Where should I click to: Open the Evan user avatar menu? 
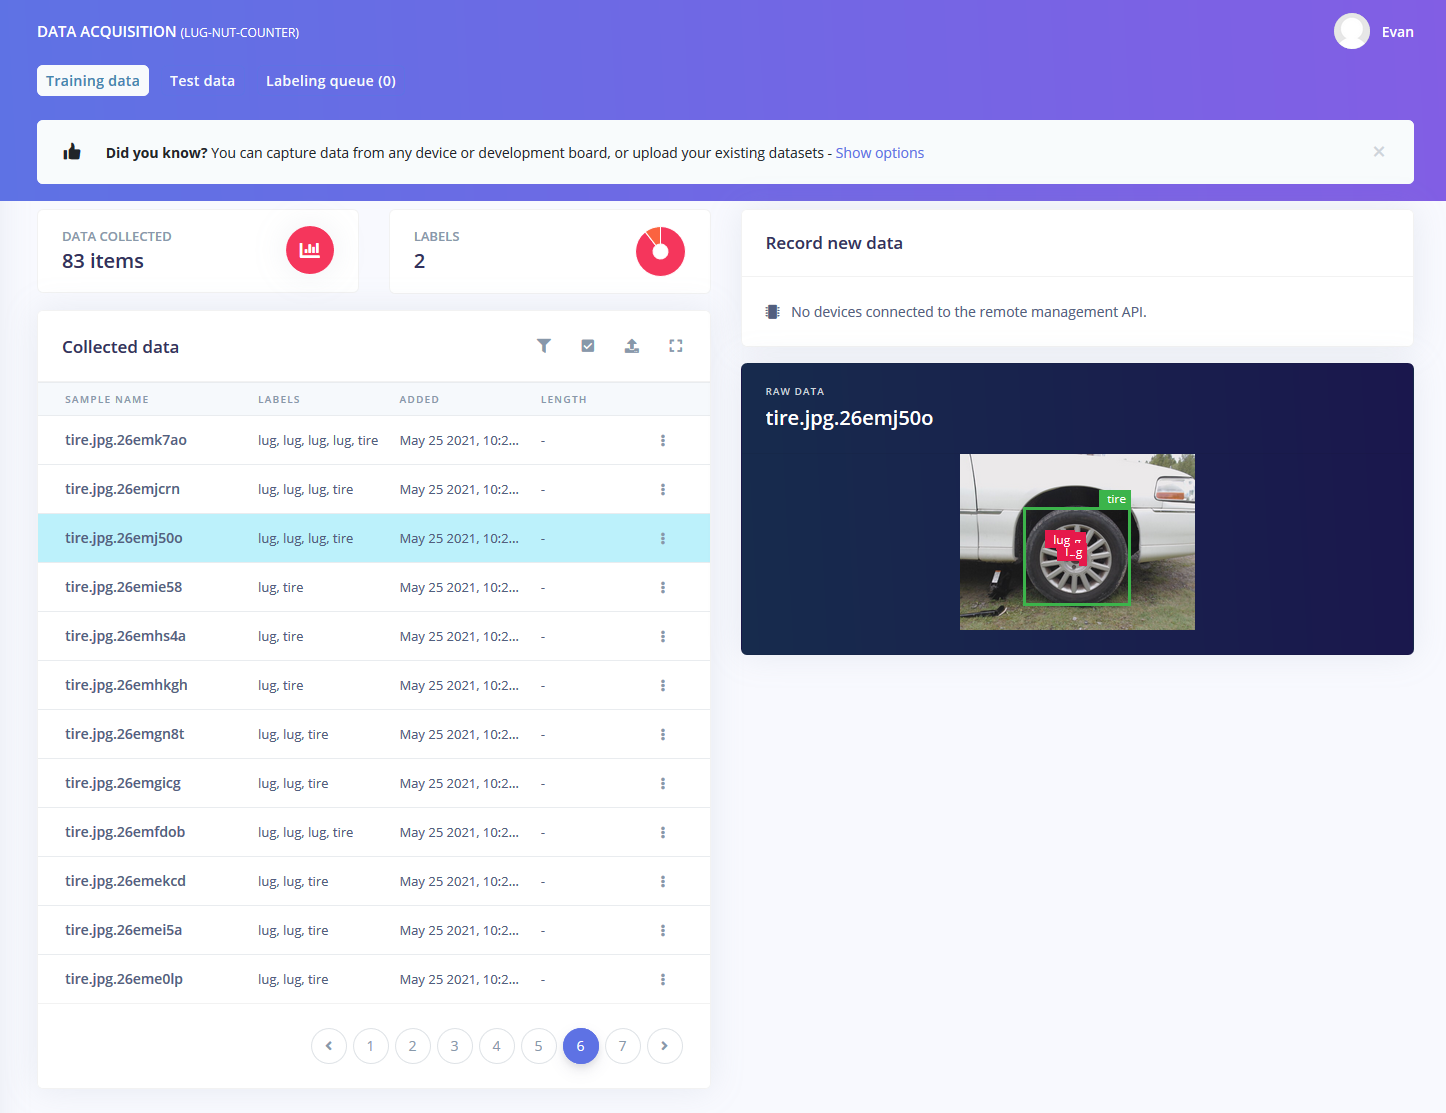coord(1352,31)
